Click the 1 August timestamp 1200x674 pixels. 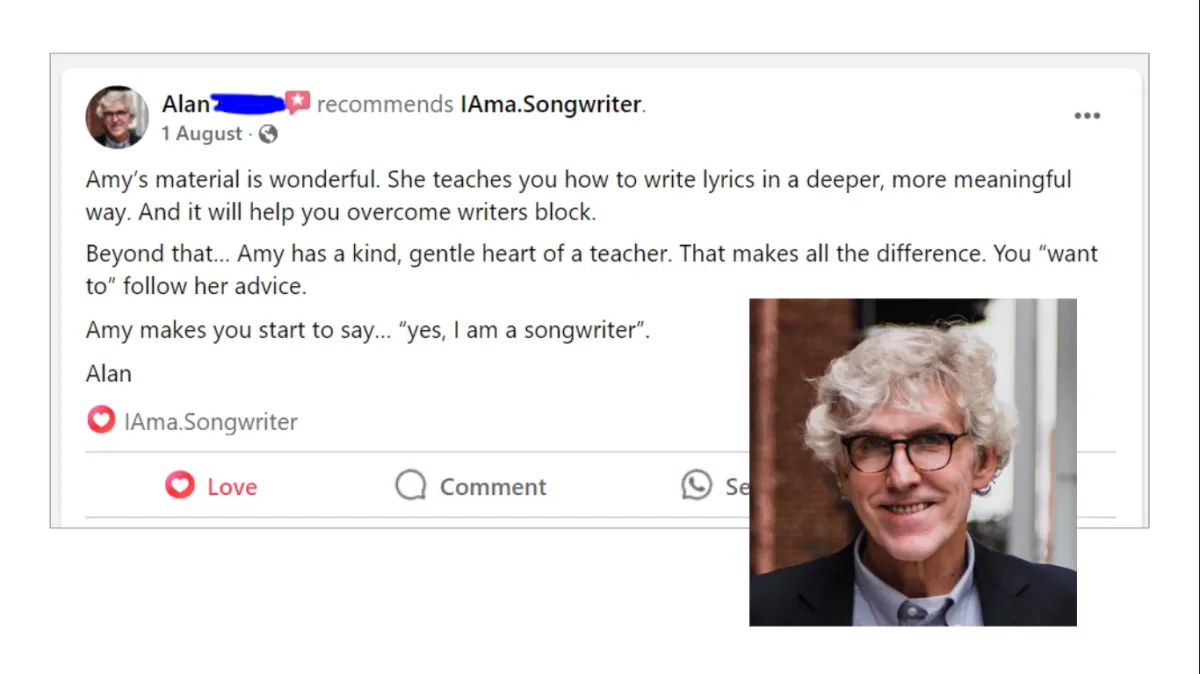(202, 134)
